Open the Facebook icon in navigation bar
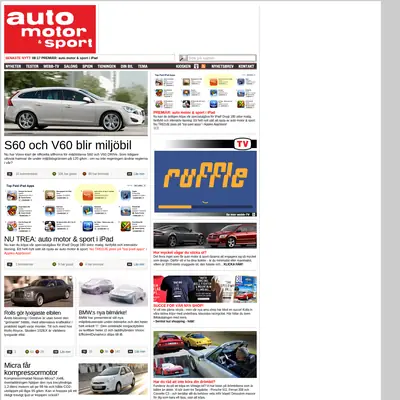Viewport: 400px width, 400px height. coord(196,66)
